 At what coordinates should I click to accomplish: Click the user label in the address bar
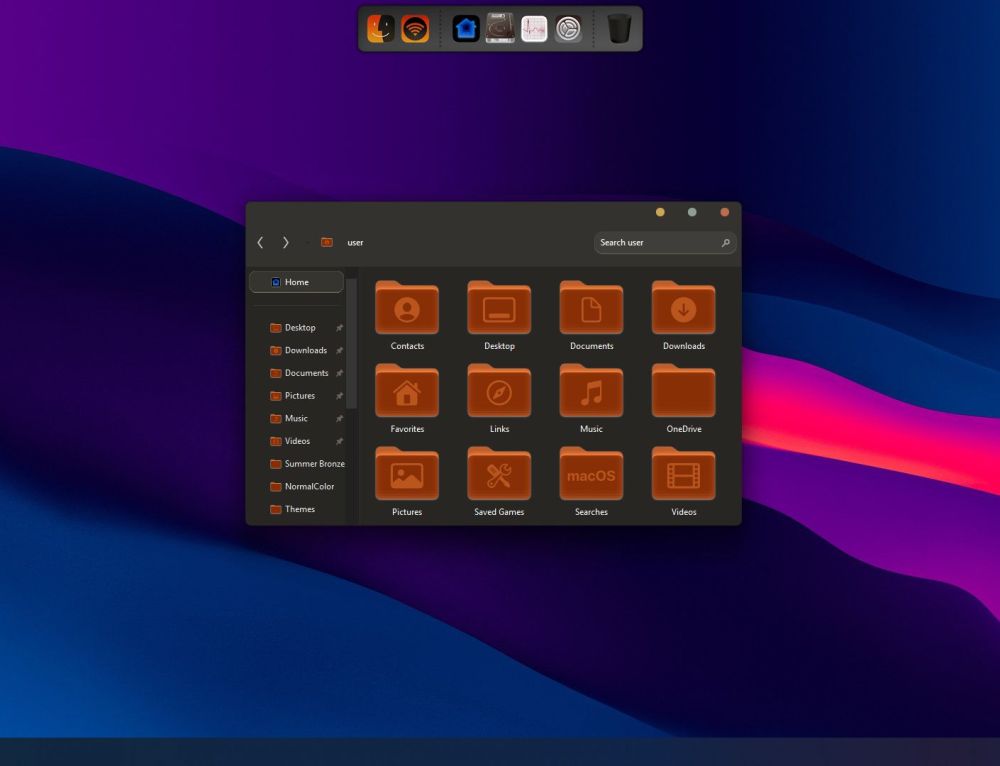click(x=355, y=242)
